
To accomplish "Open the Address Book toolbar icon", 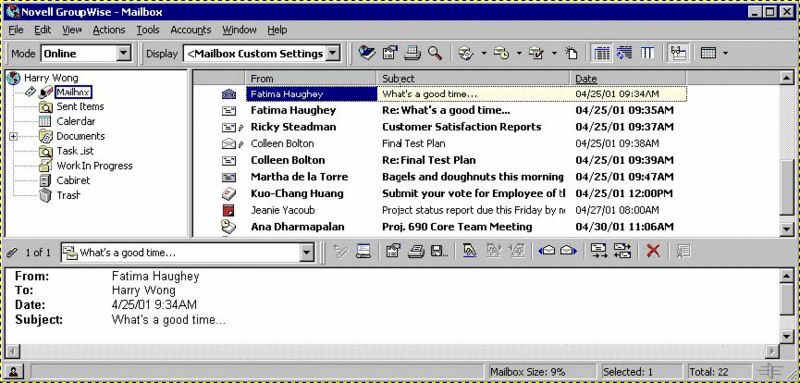I will 366,53.
